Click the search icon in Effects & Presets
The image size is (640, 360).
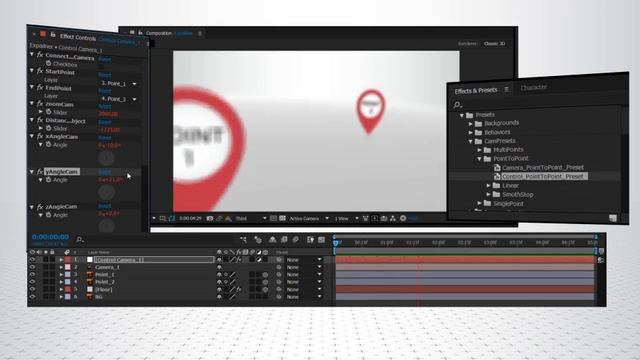pos(458,105)
